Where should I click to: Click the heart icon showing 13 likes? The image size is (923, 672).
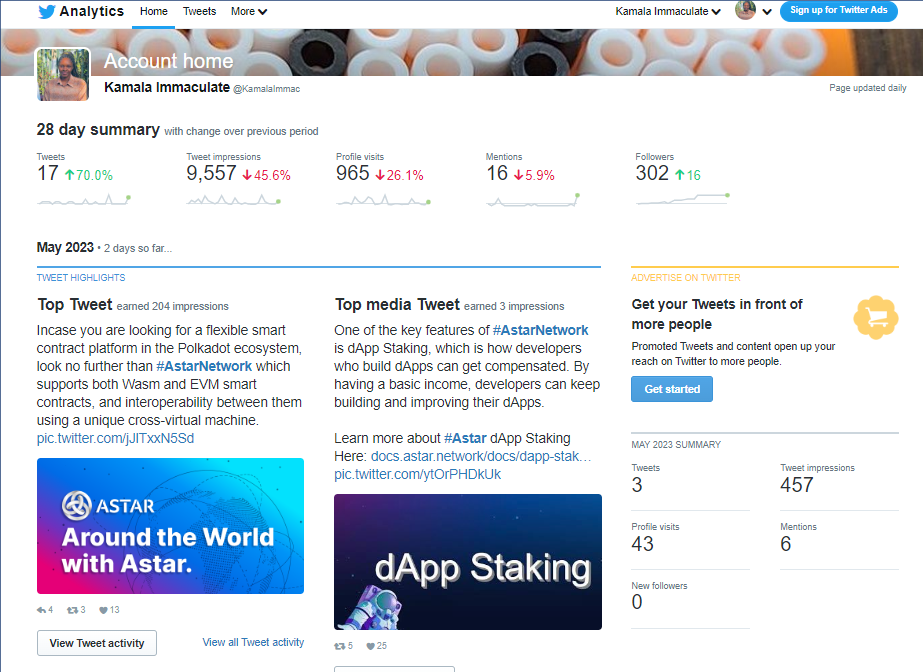pos(104,609)
